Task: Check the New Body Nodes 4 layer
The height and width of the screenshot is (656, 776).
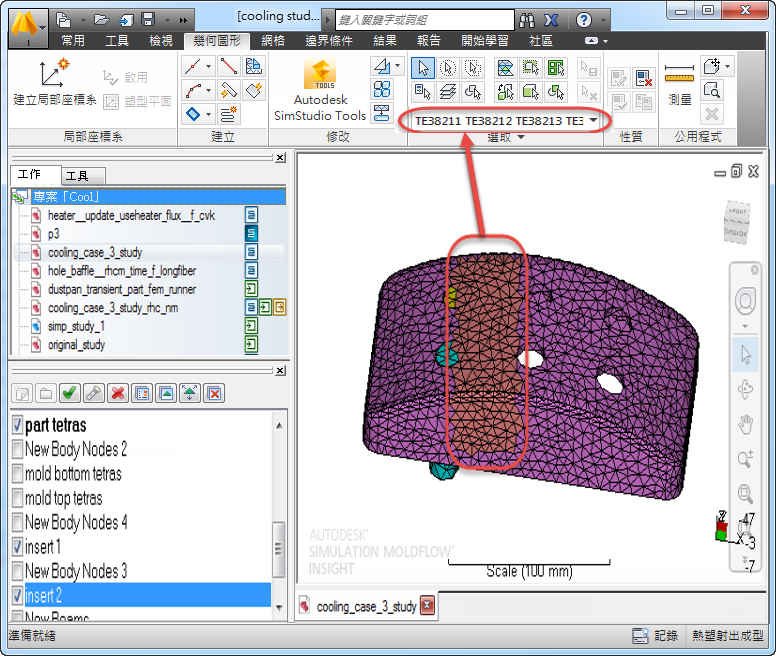Action: tap(18, 522)
